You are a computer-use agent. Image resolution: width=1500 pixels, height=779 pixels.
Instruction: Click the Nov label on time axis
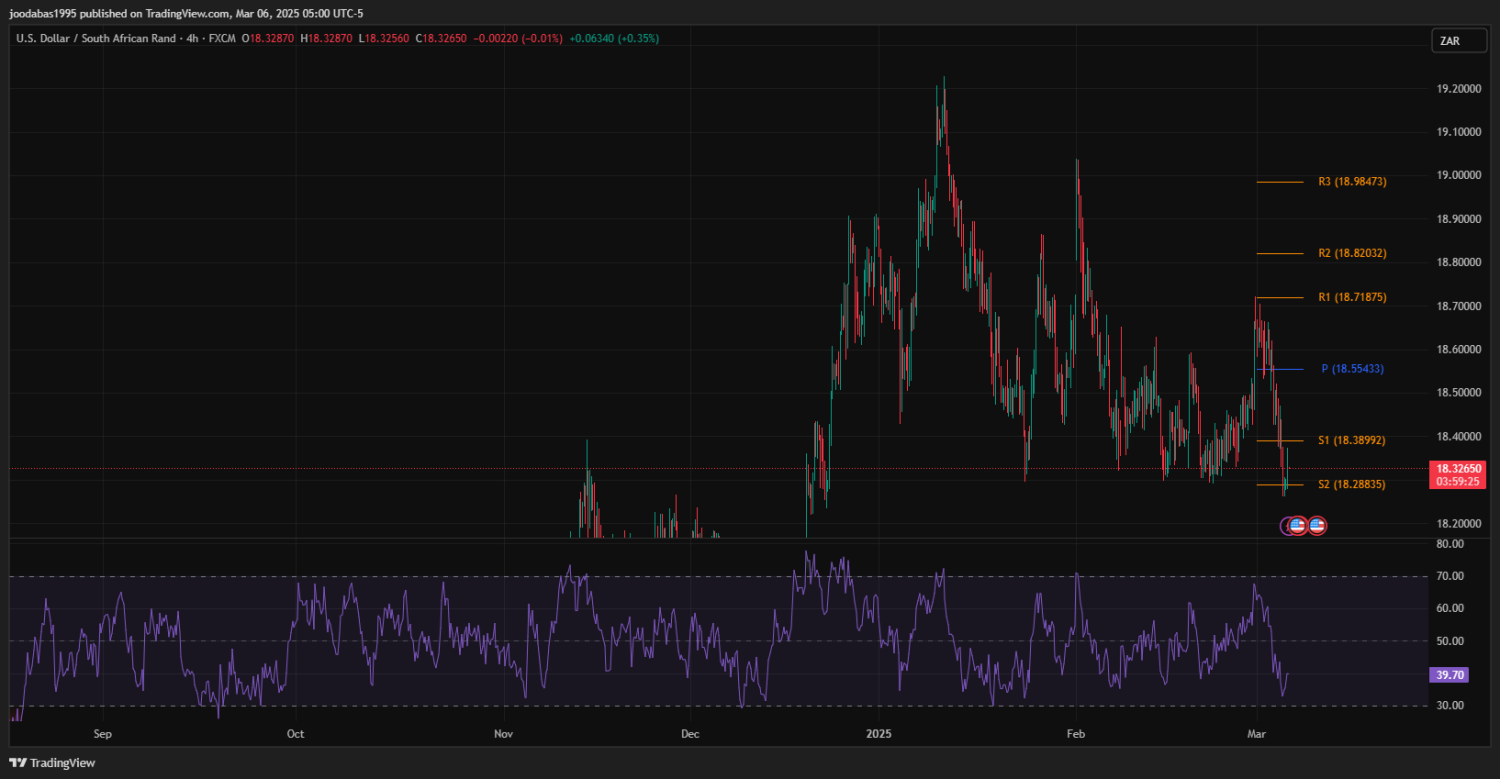coord(504,733)
